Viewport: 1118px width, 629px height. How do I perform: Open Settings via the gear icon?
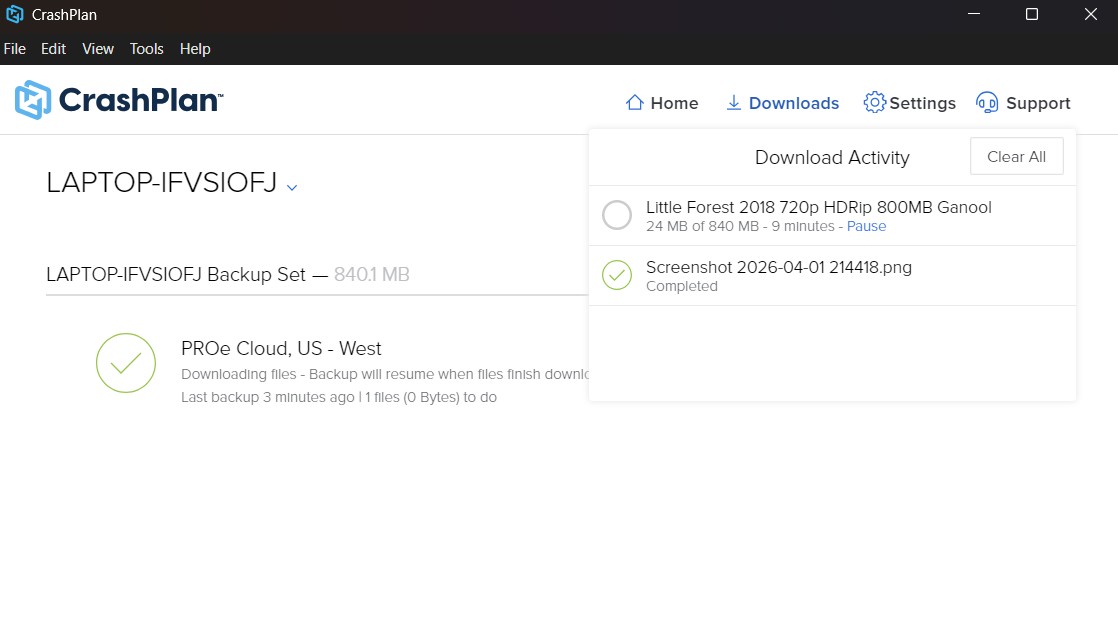[x=874, y=102]
